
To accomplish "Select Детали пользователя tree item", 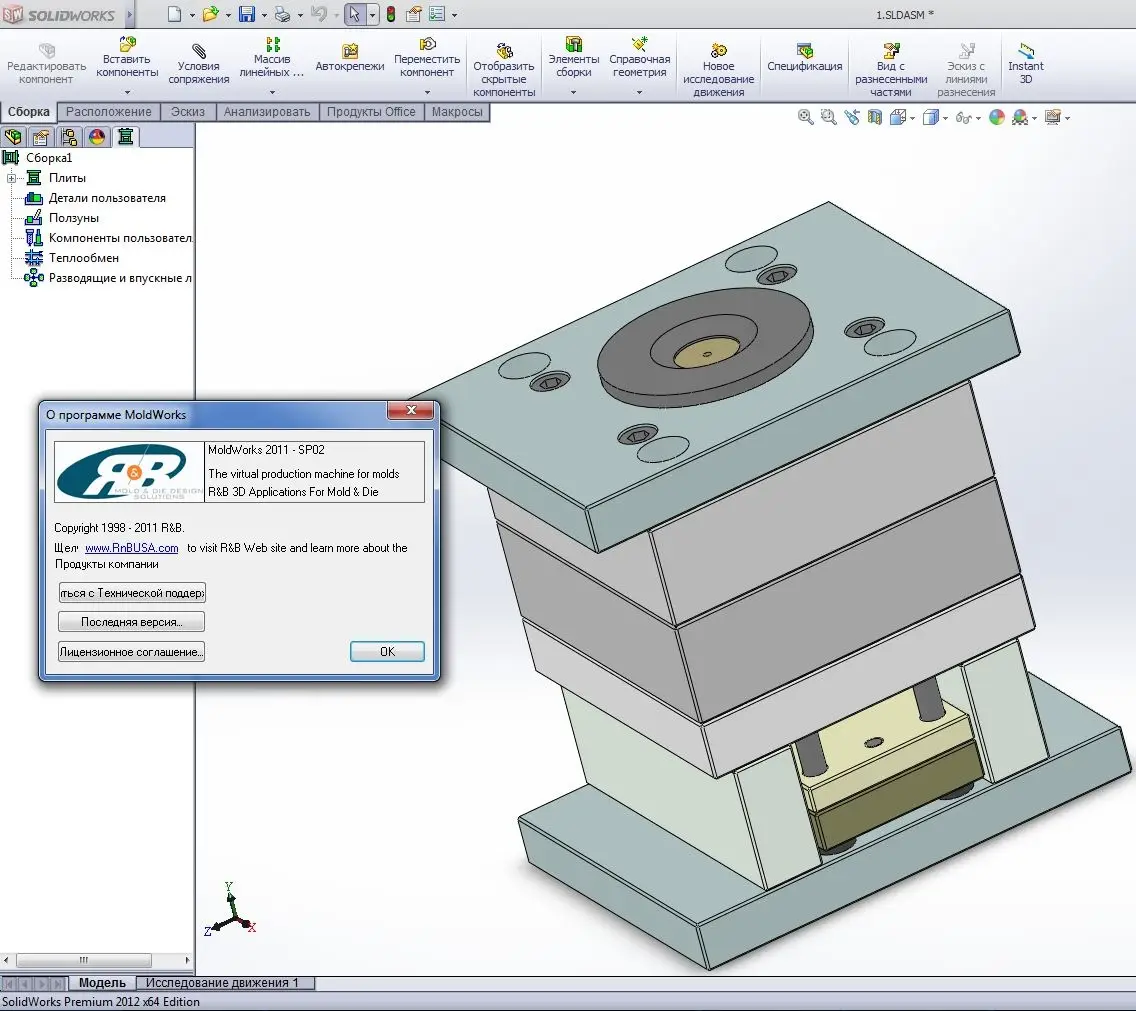I will [x=106, y=198].
